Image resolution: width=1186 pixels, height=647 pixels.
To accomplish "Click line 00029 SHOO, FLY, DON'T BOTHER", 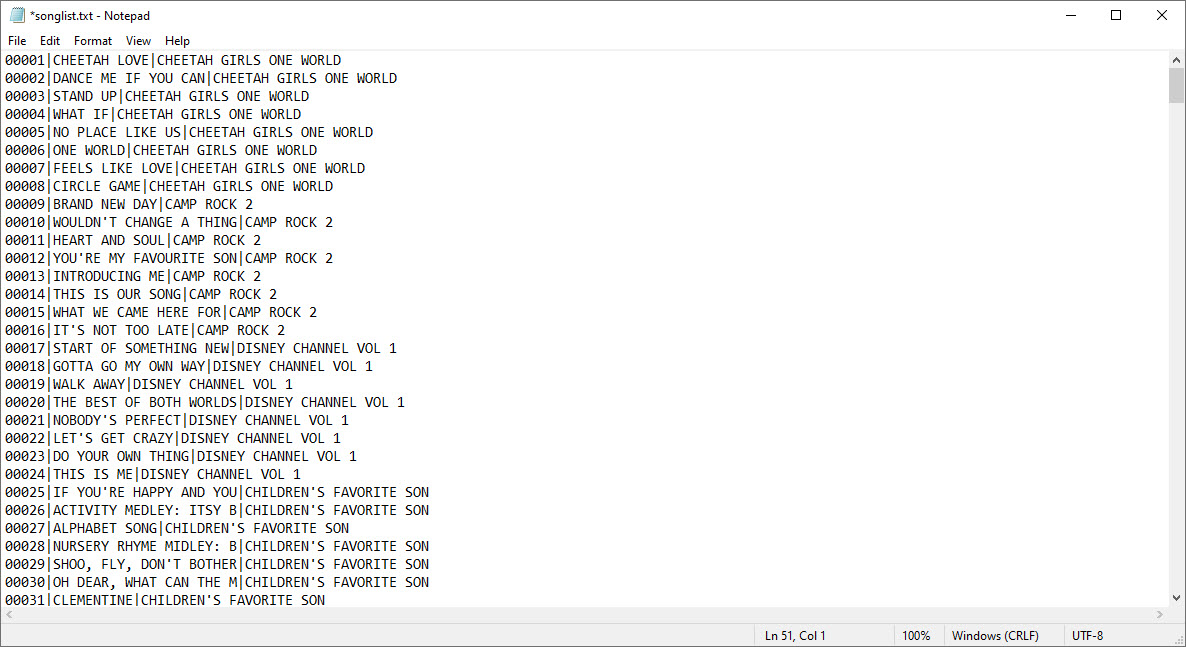I will 217,565.
